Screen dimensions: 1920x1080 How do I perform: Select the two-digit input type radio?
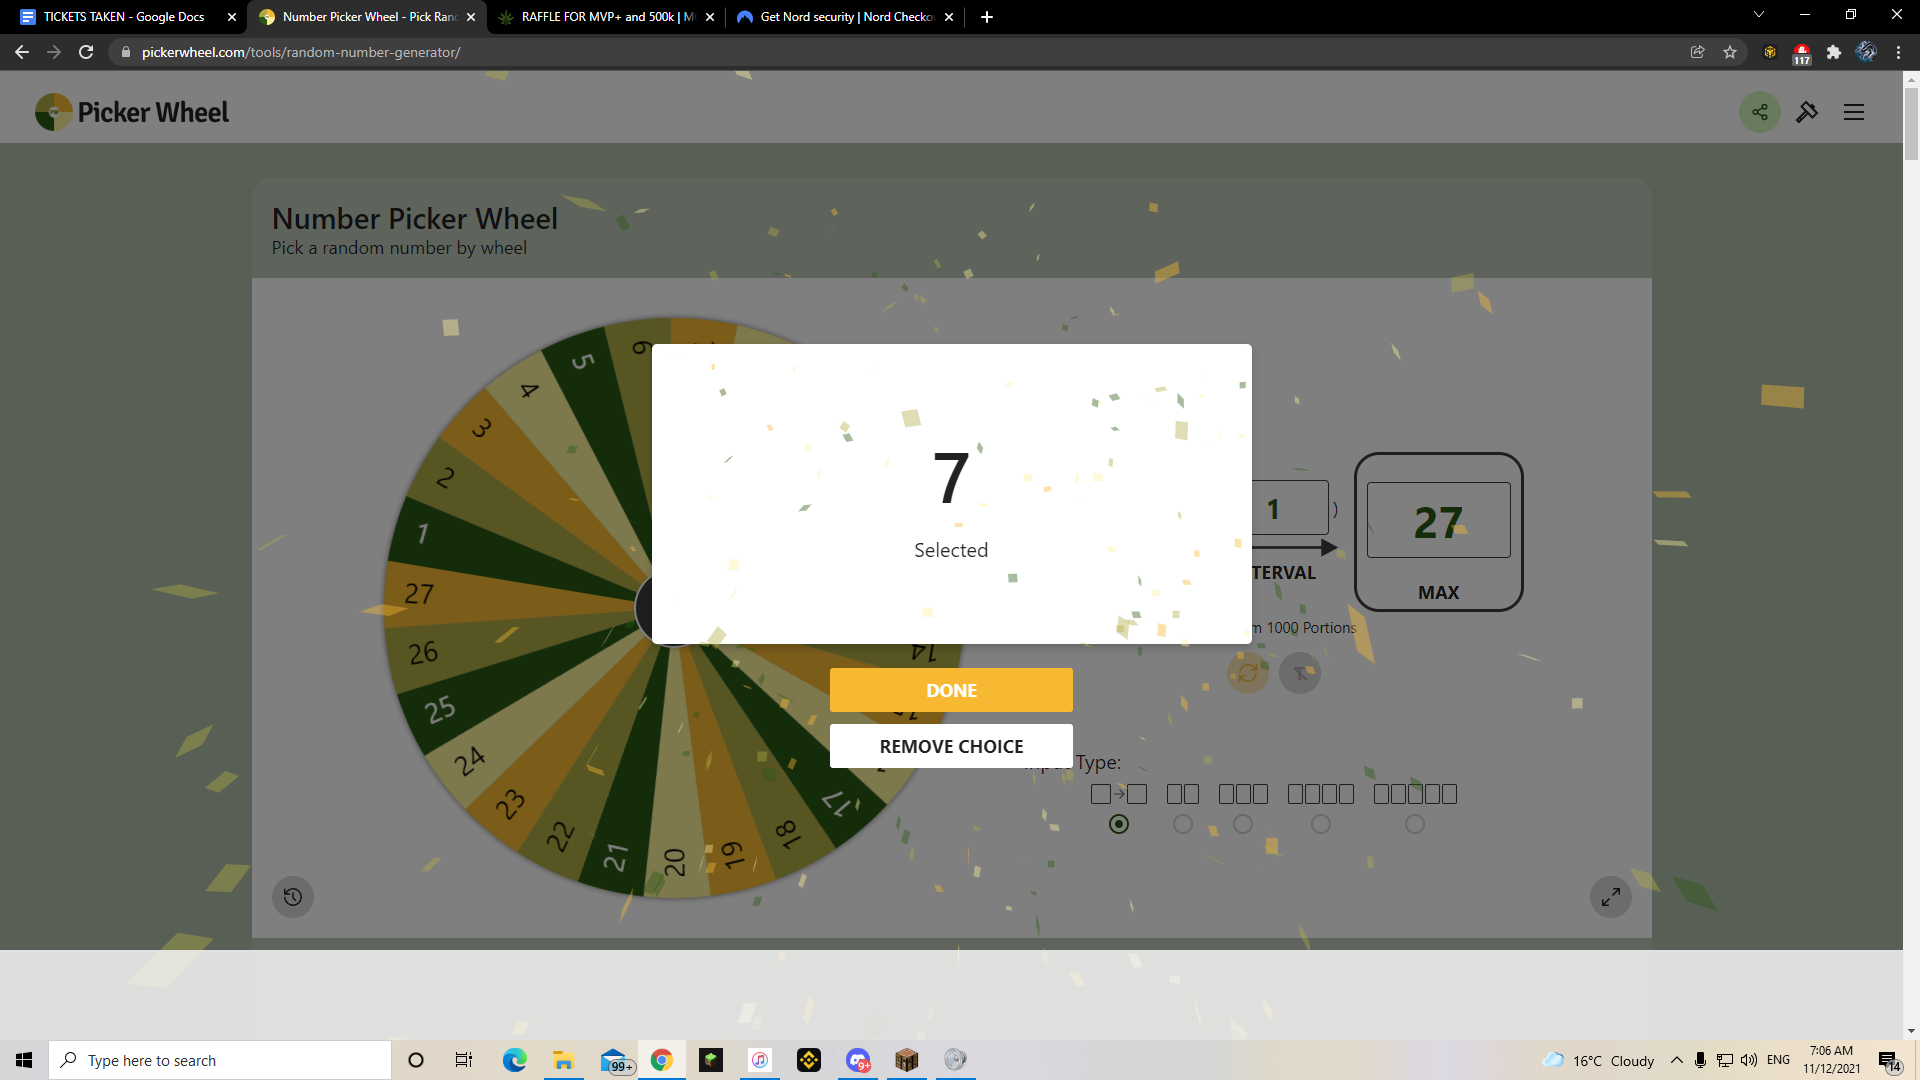coord(1183,824)
